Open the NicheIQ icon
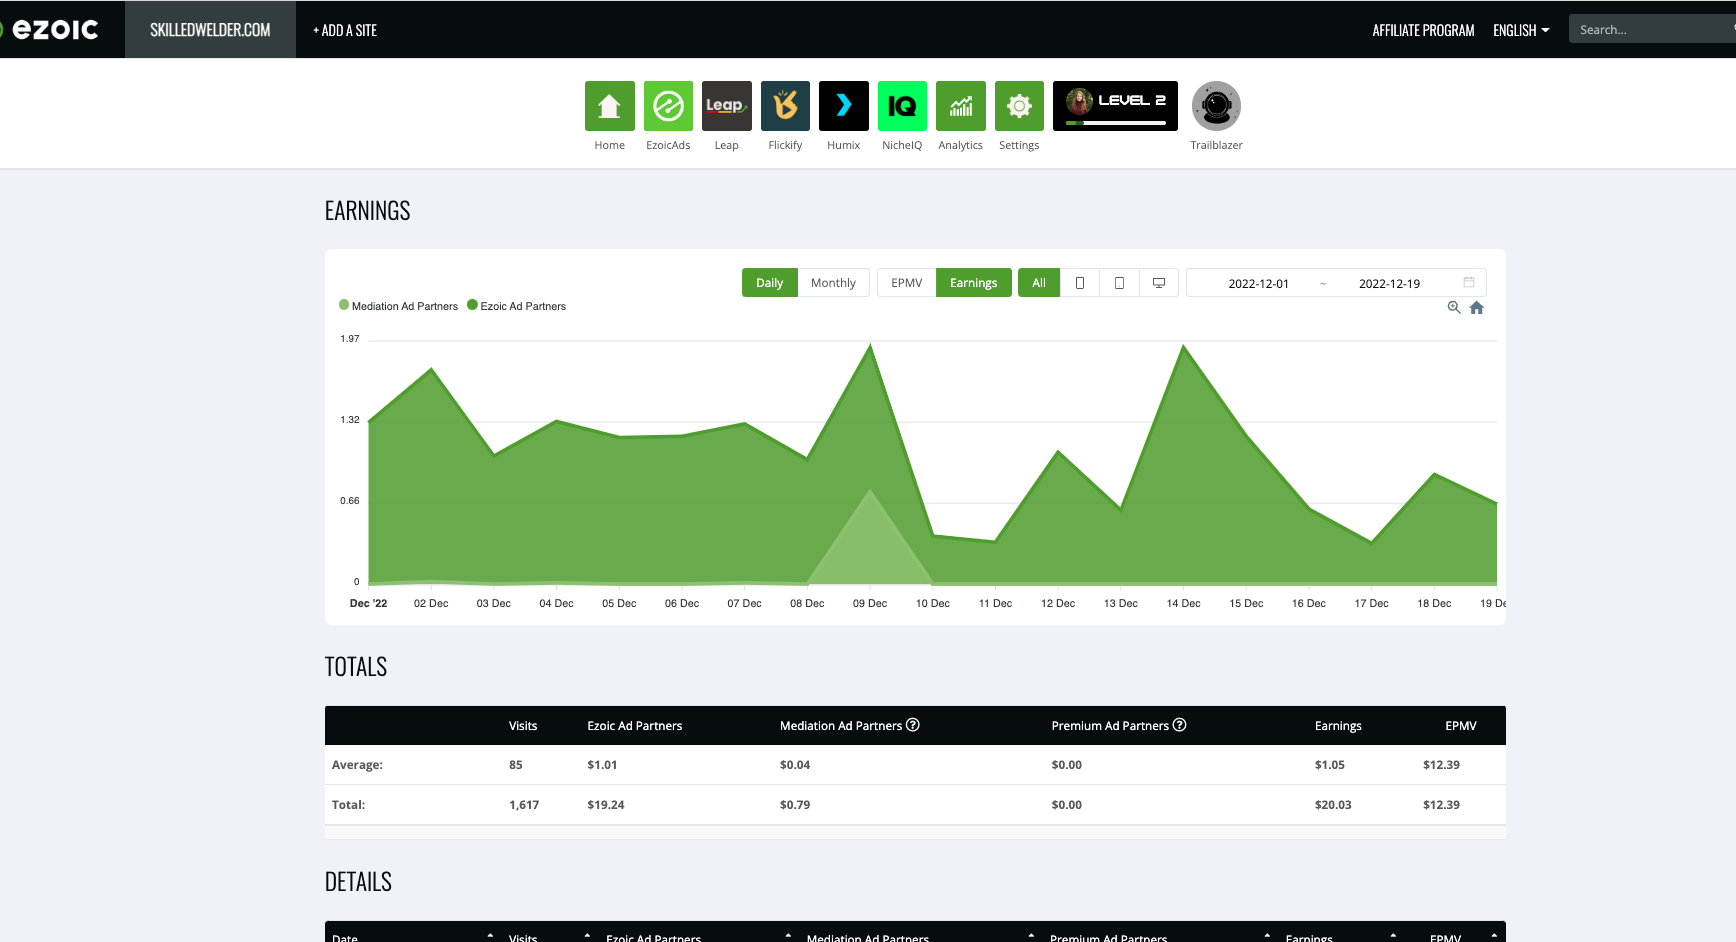1736x942 pixels. (902, 106)
